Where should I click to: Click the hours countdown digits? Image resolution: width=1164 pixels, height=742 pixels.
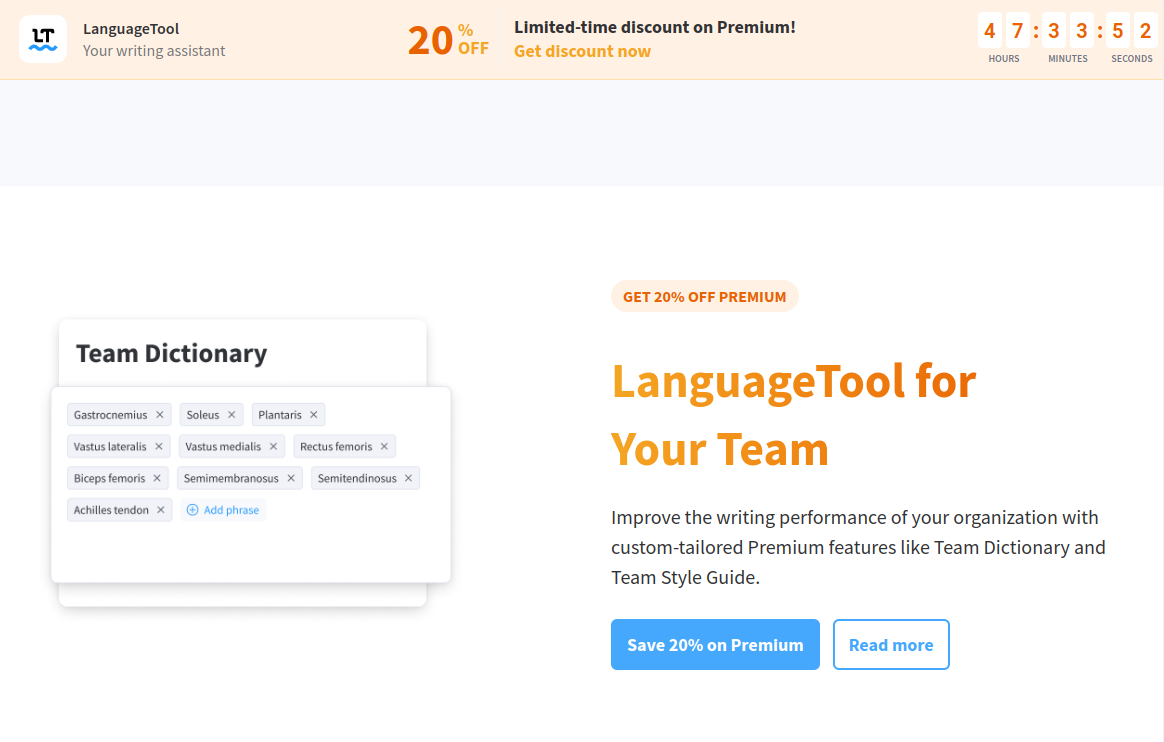(x=1004, y=31)
